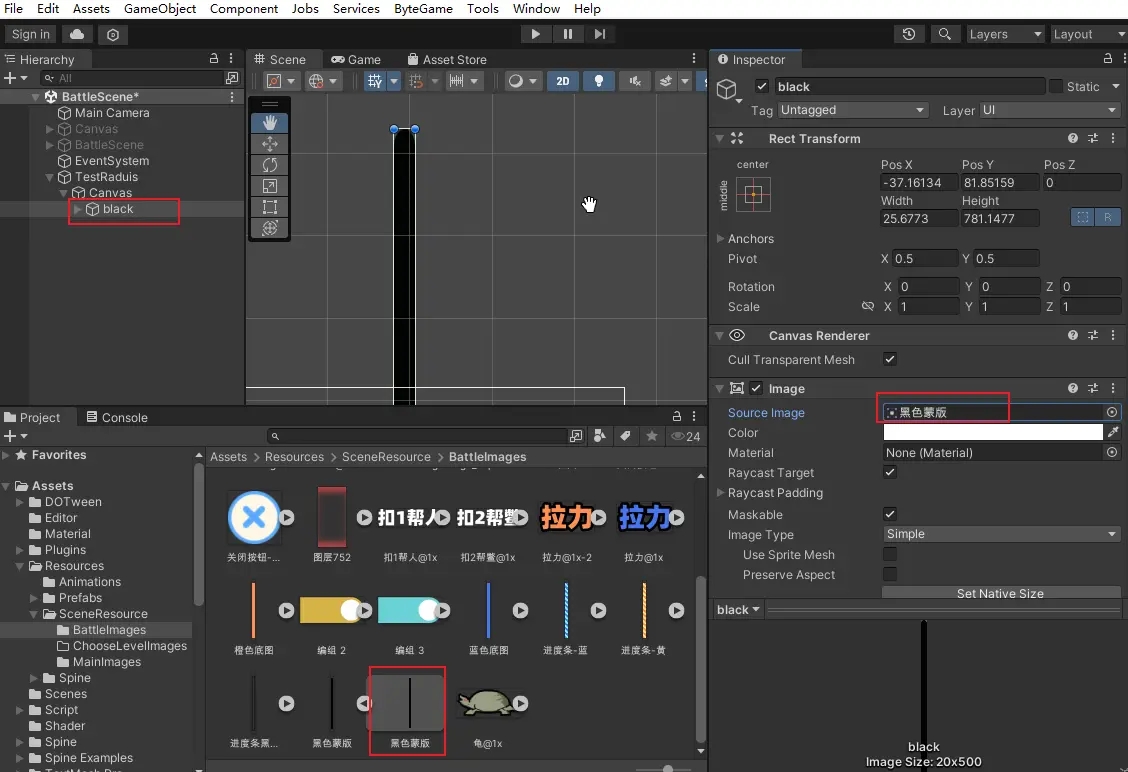This screenshot has width=1128, height=772.
Task: Select the Rect tool in Scene overlay
Action: pyautogui.click(x=269, y=207)
